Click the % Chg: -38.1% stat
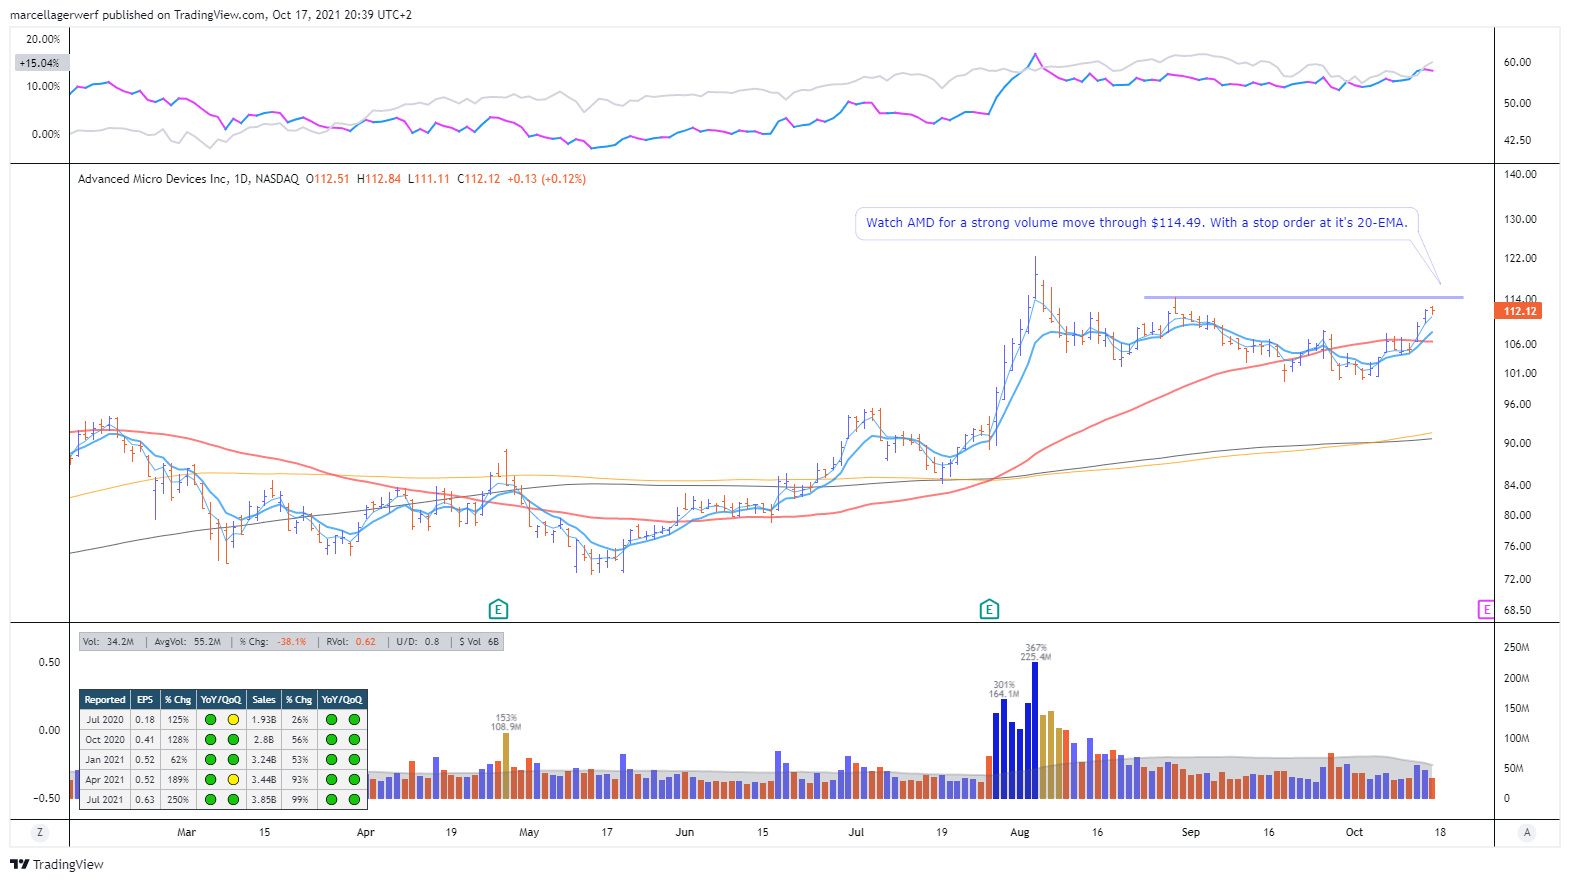 (273, 642)
